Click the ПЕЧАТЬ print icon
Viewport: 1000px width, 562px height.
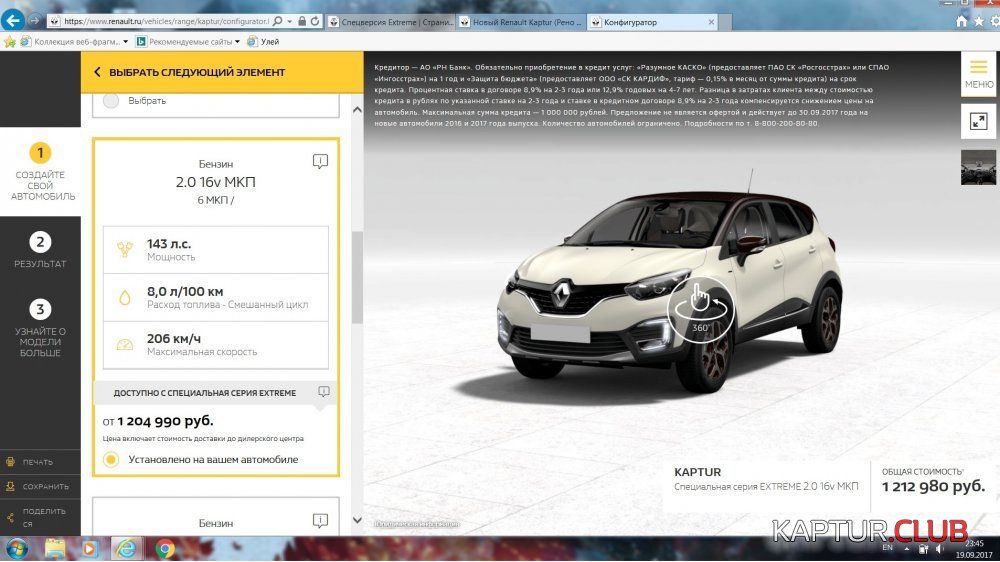click(11, 462)
